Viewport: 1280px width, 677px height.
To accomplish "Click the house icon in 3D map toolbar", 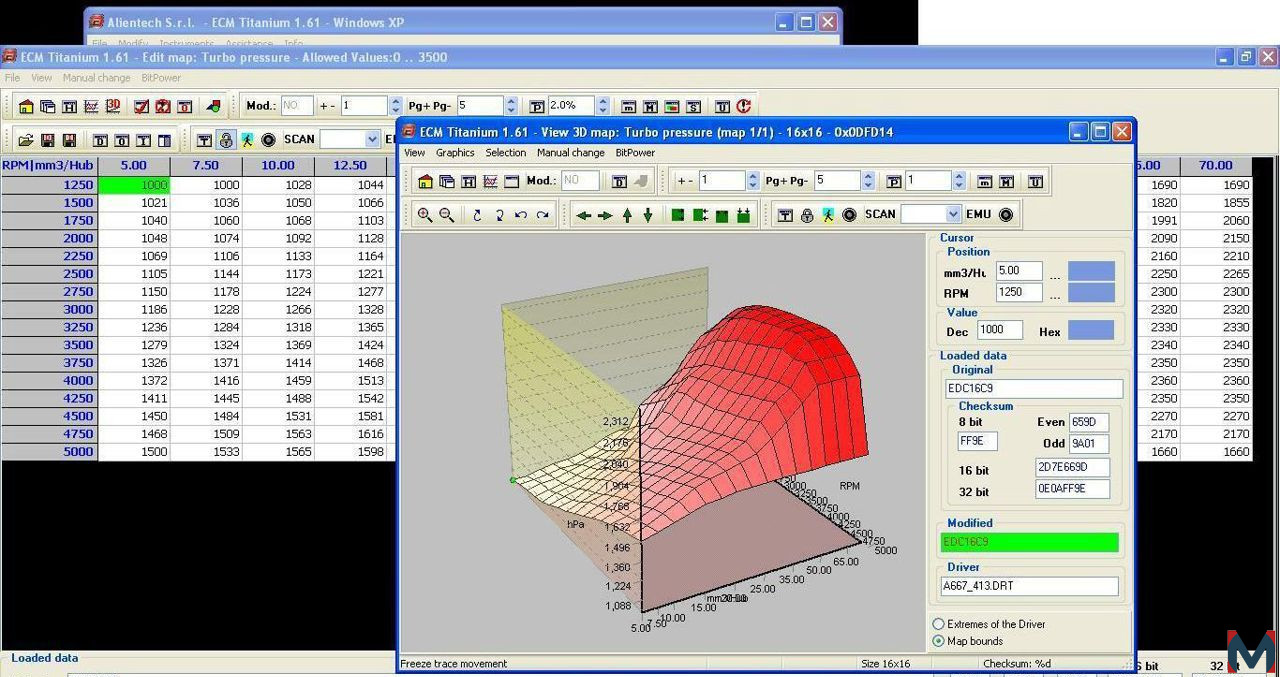I will (x=425, y=181).
